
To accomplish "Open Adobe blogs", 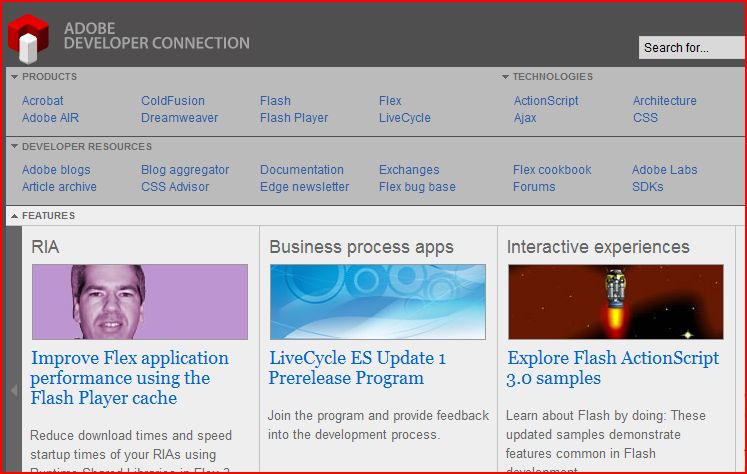I will (56, 170).
